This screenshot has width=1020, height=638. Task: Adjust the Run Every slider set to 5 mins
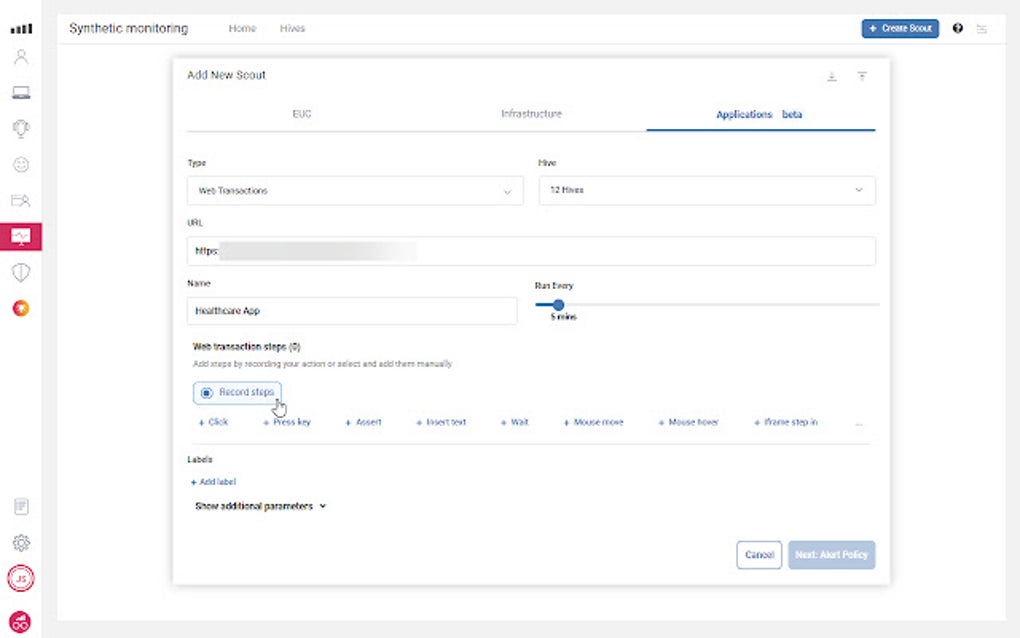558,304
